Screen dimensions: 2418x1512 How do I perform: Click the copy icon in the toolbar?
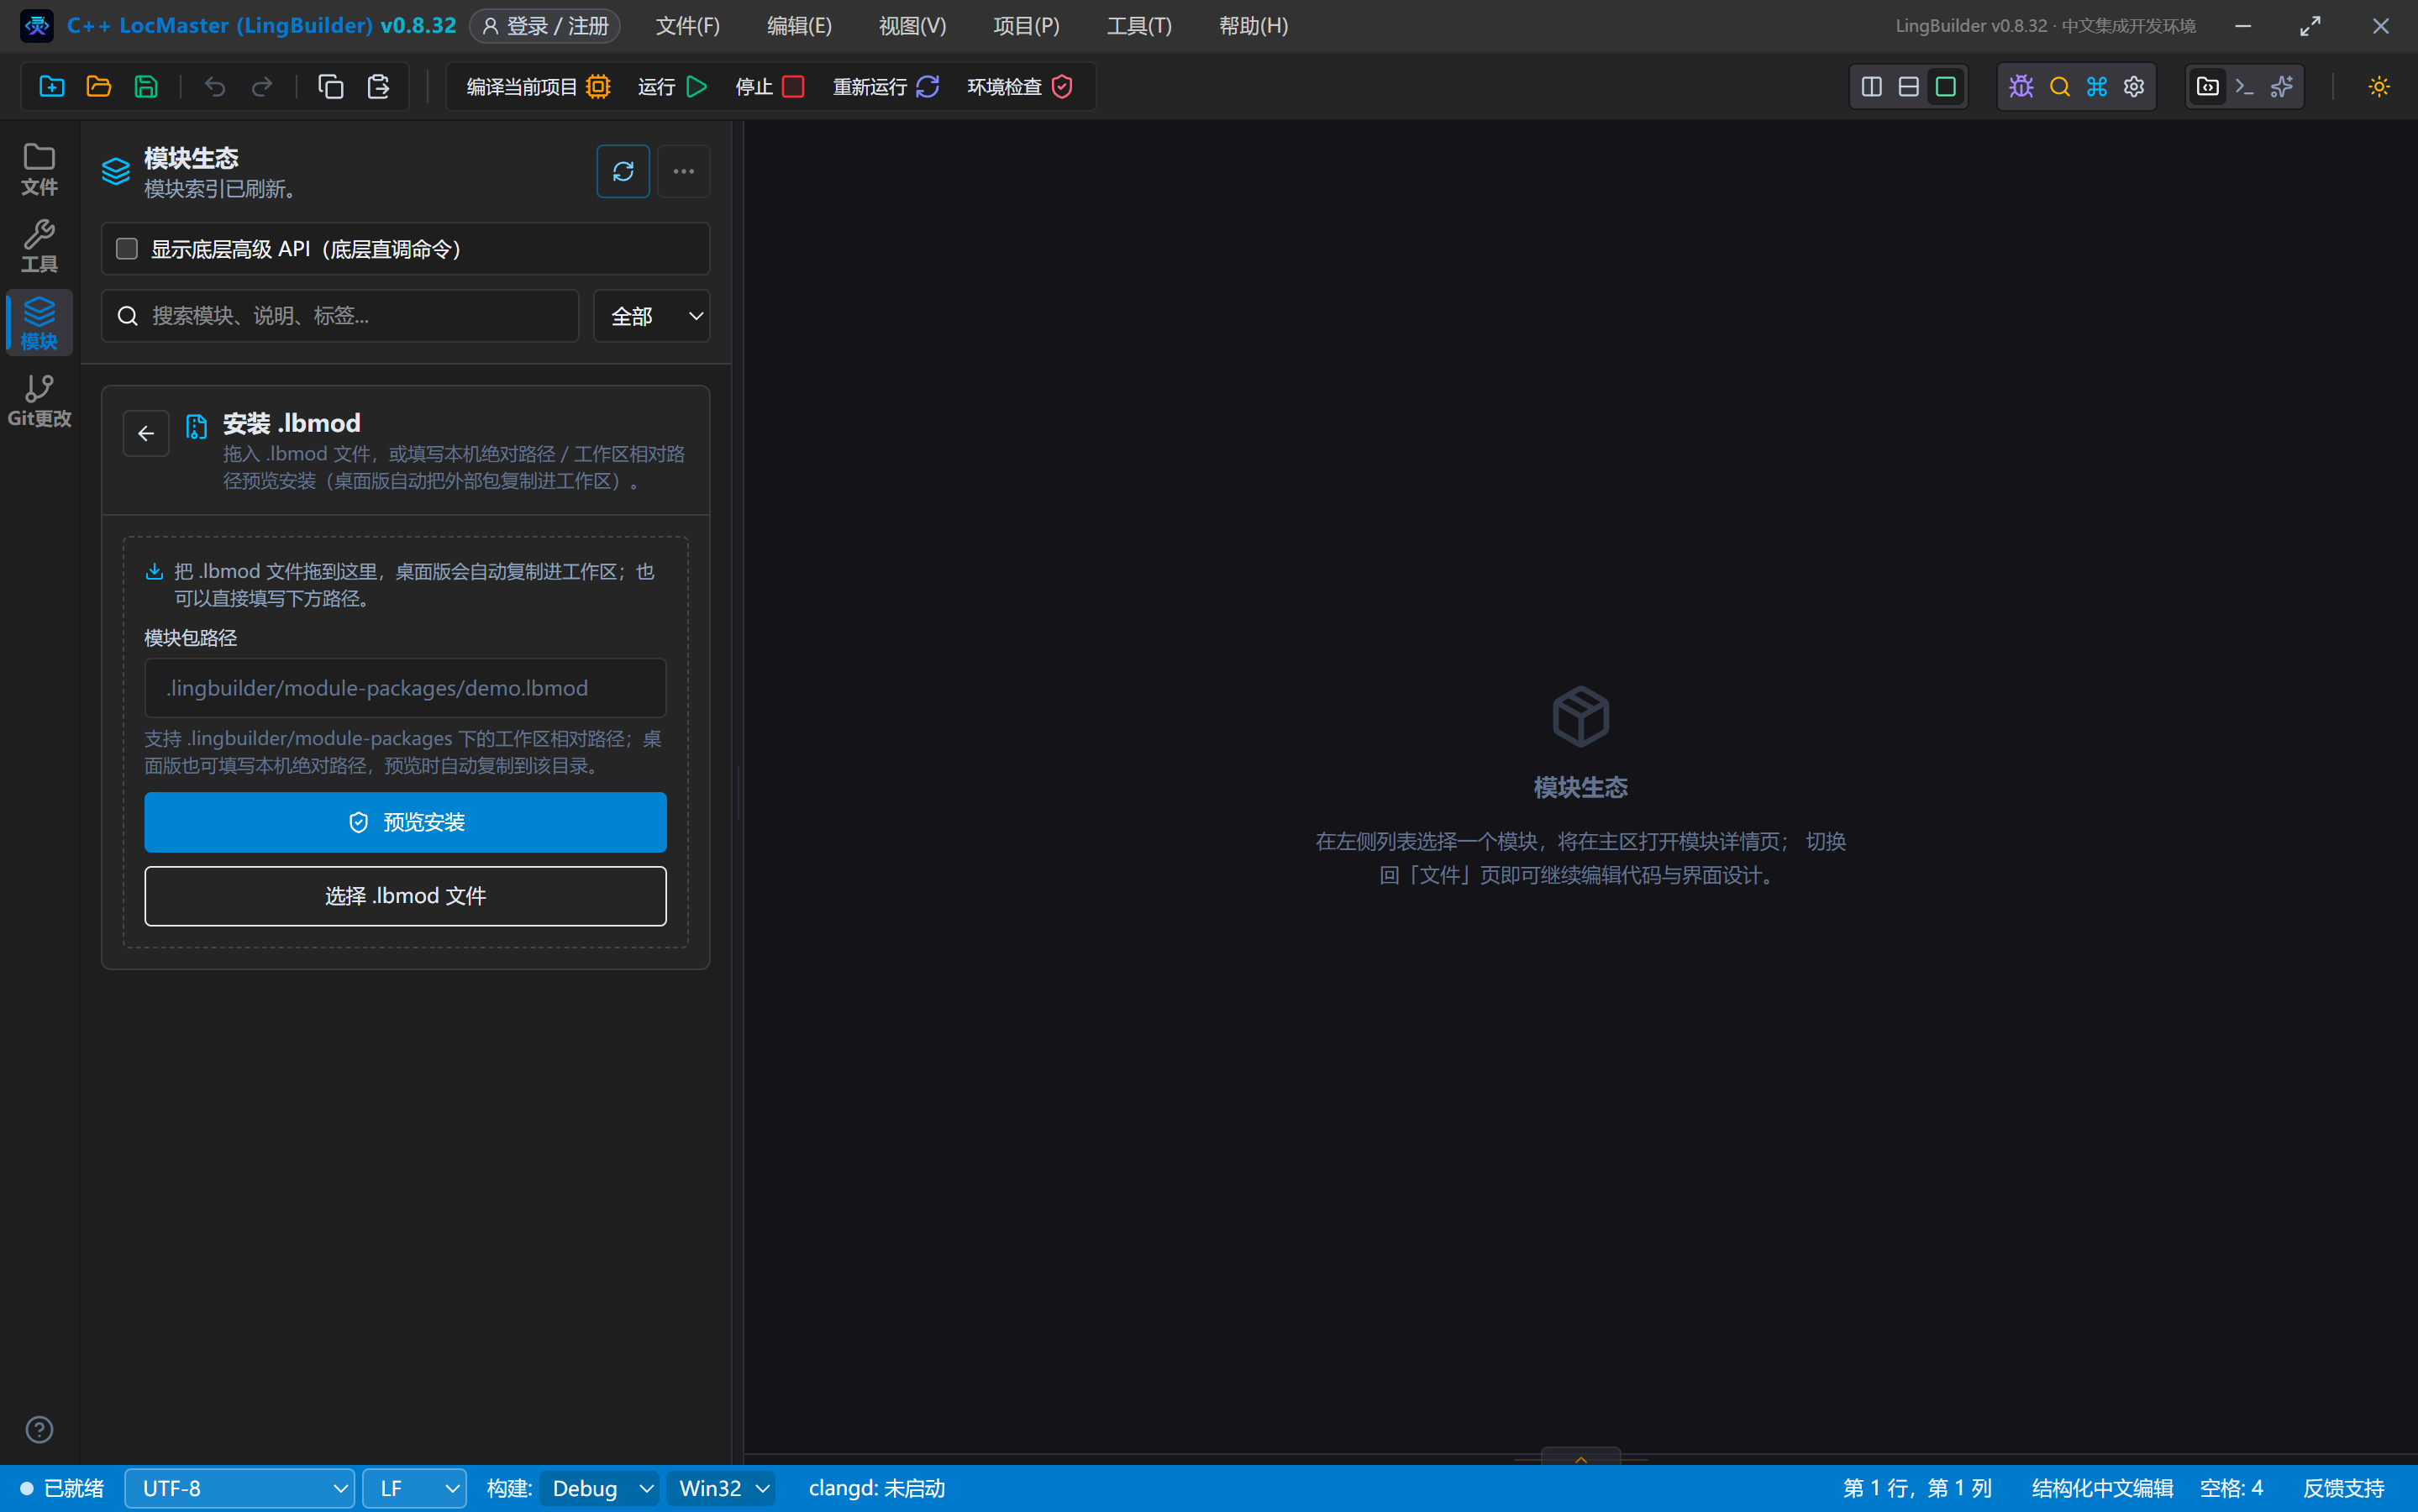point(331,87)
